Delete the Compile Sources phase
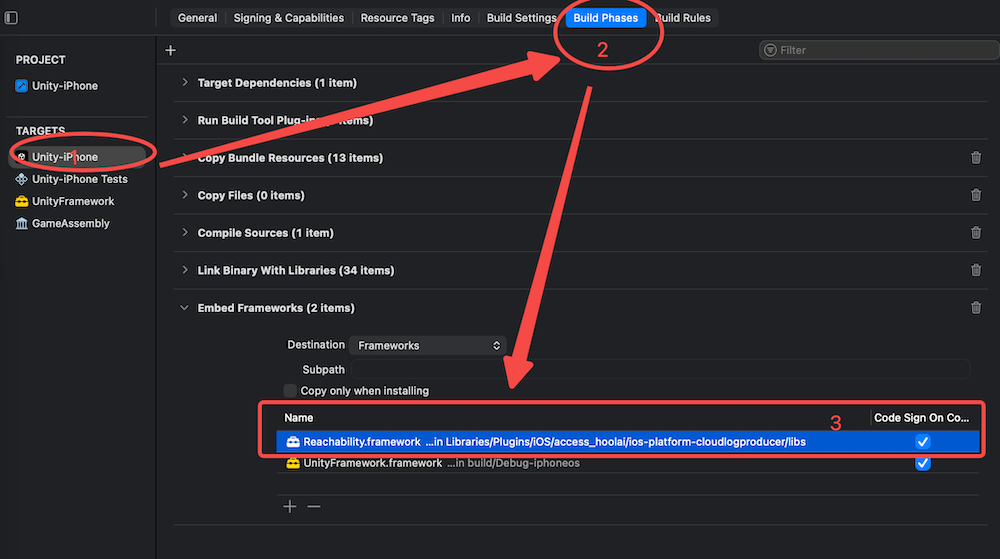The image size is (1000, 559). tap(976, 233)
